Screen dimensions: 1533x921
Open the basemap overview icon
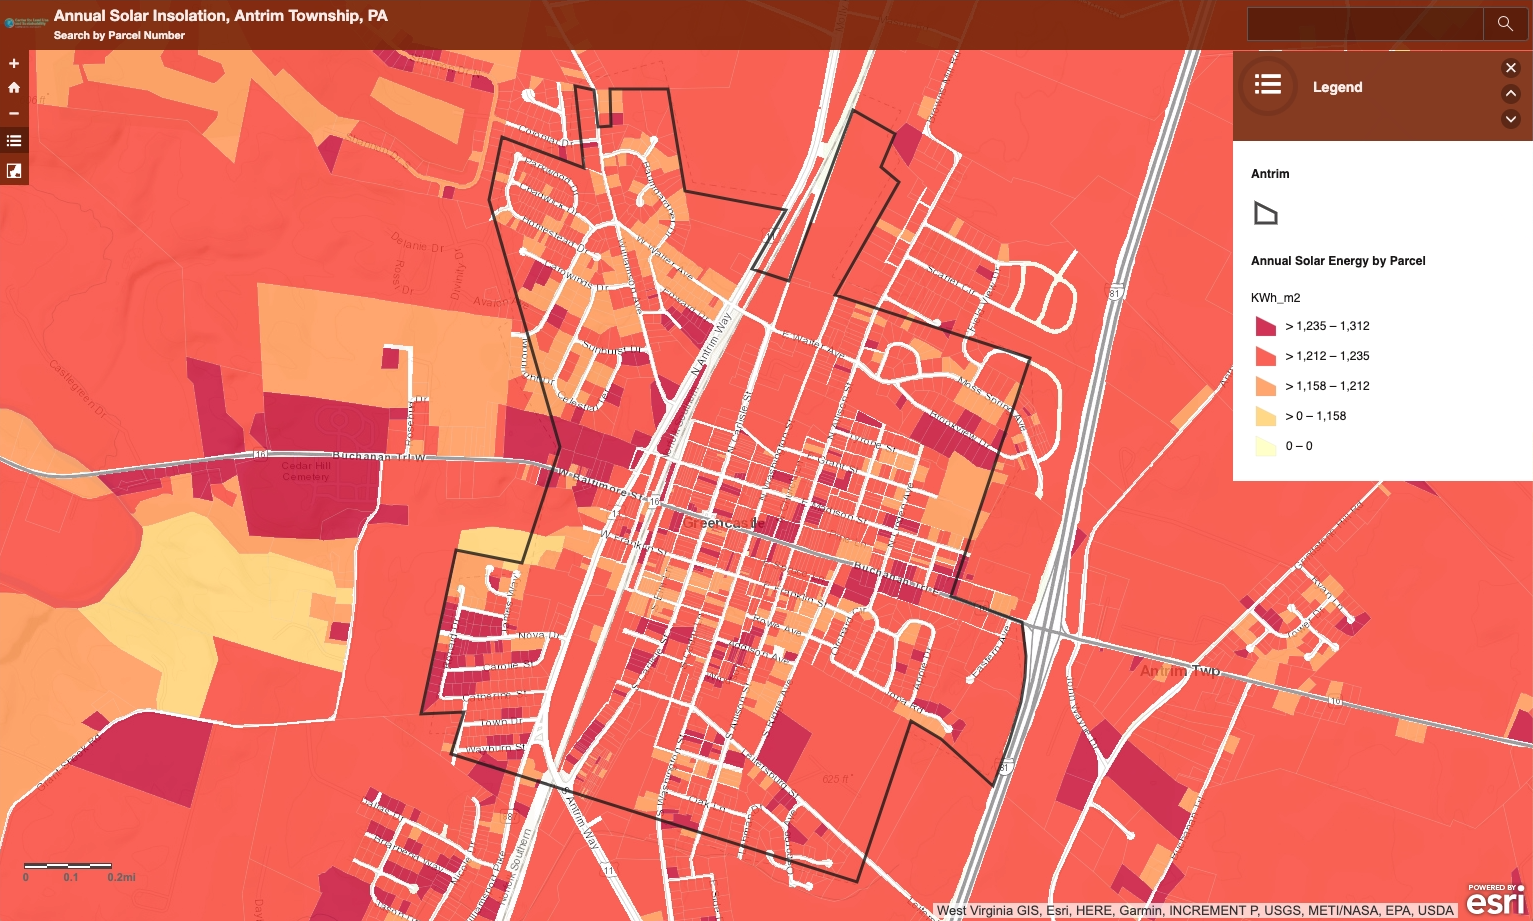click(14, 171)
